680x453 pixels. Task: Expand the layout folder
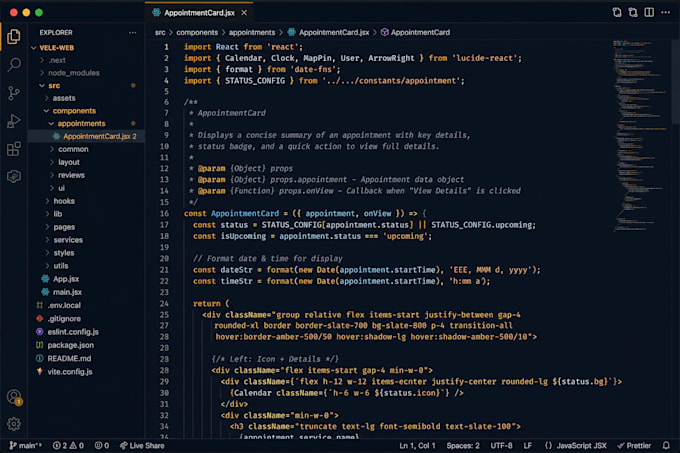pos(87,162)
